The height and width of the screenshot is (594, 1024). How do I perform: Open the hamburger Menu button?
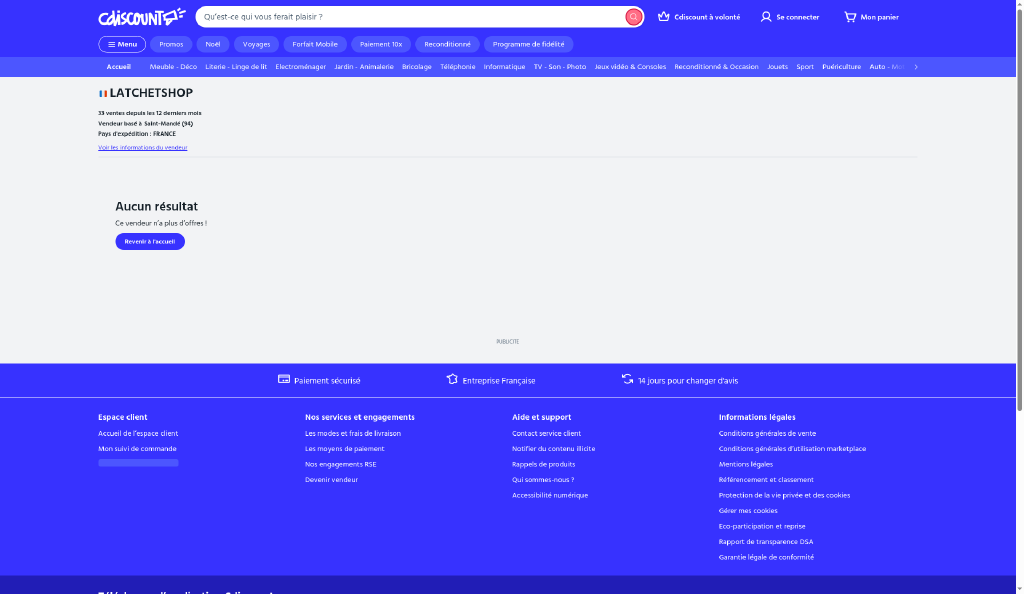[x=122, y=44]
